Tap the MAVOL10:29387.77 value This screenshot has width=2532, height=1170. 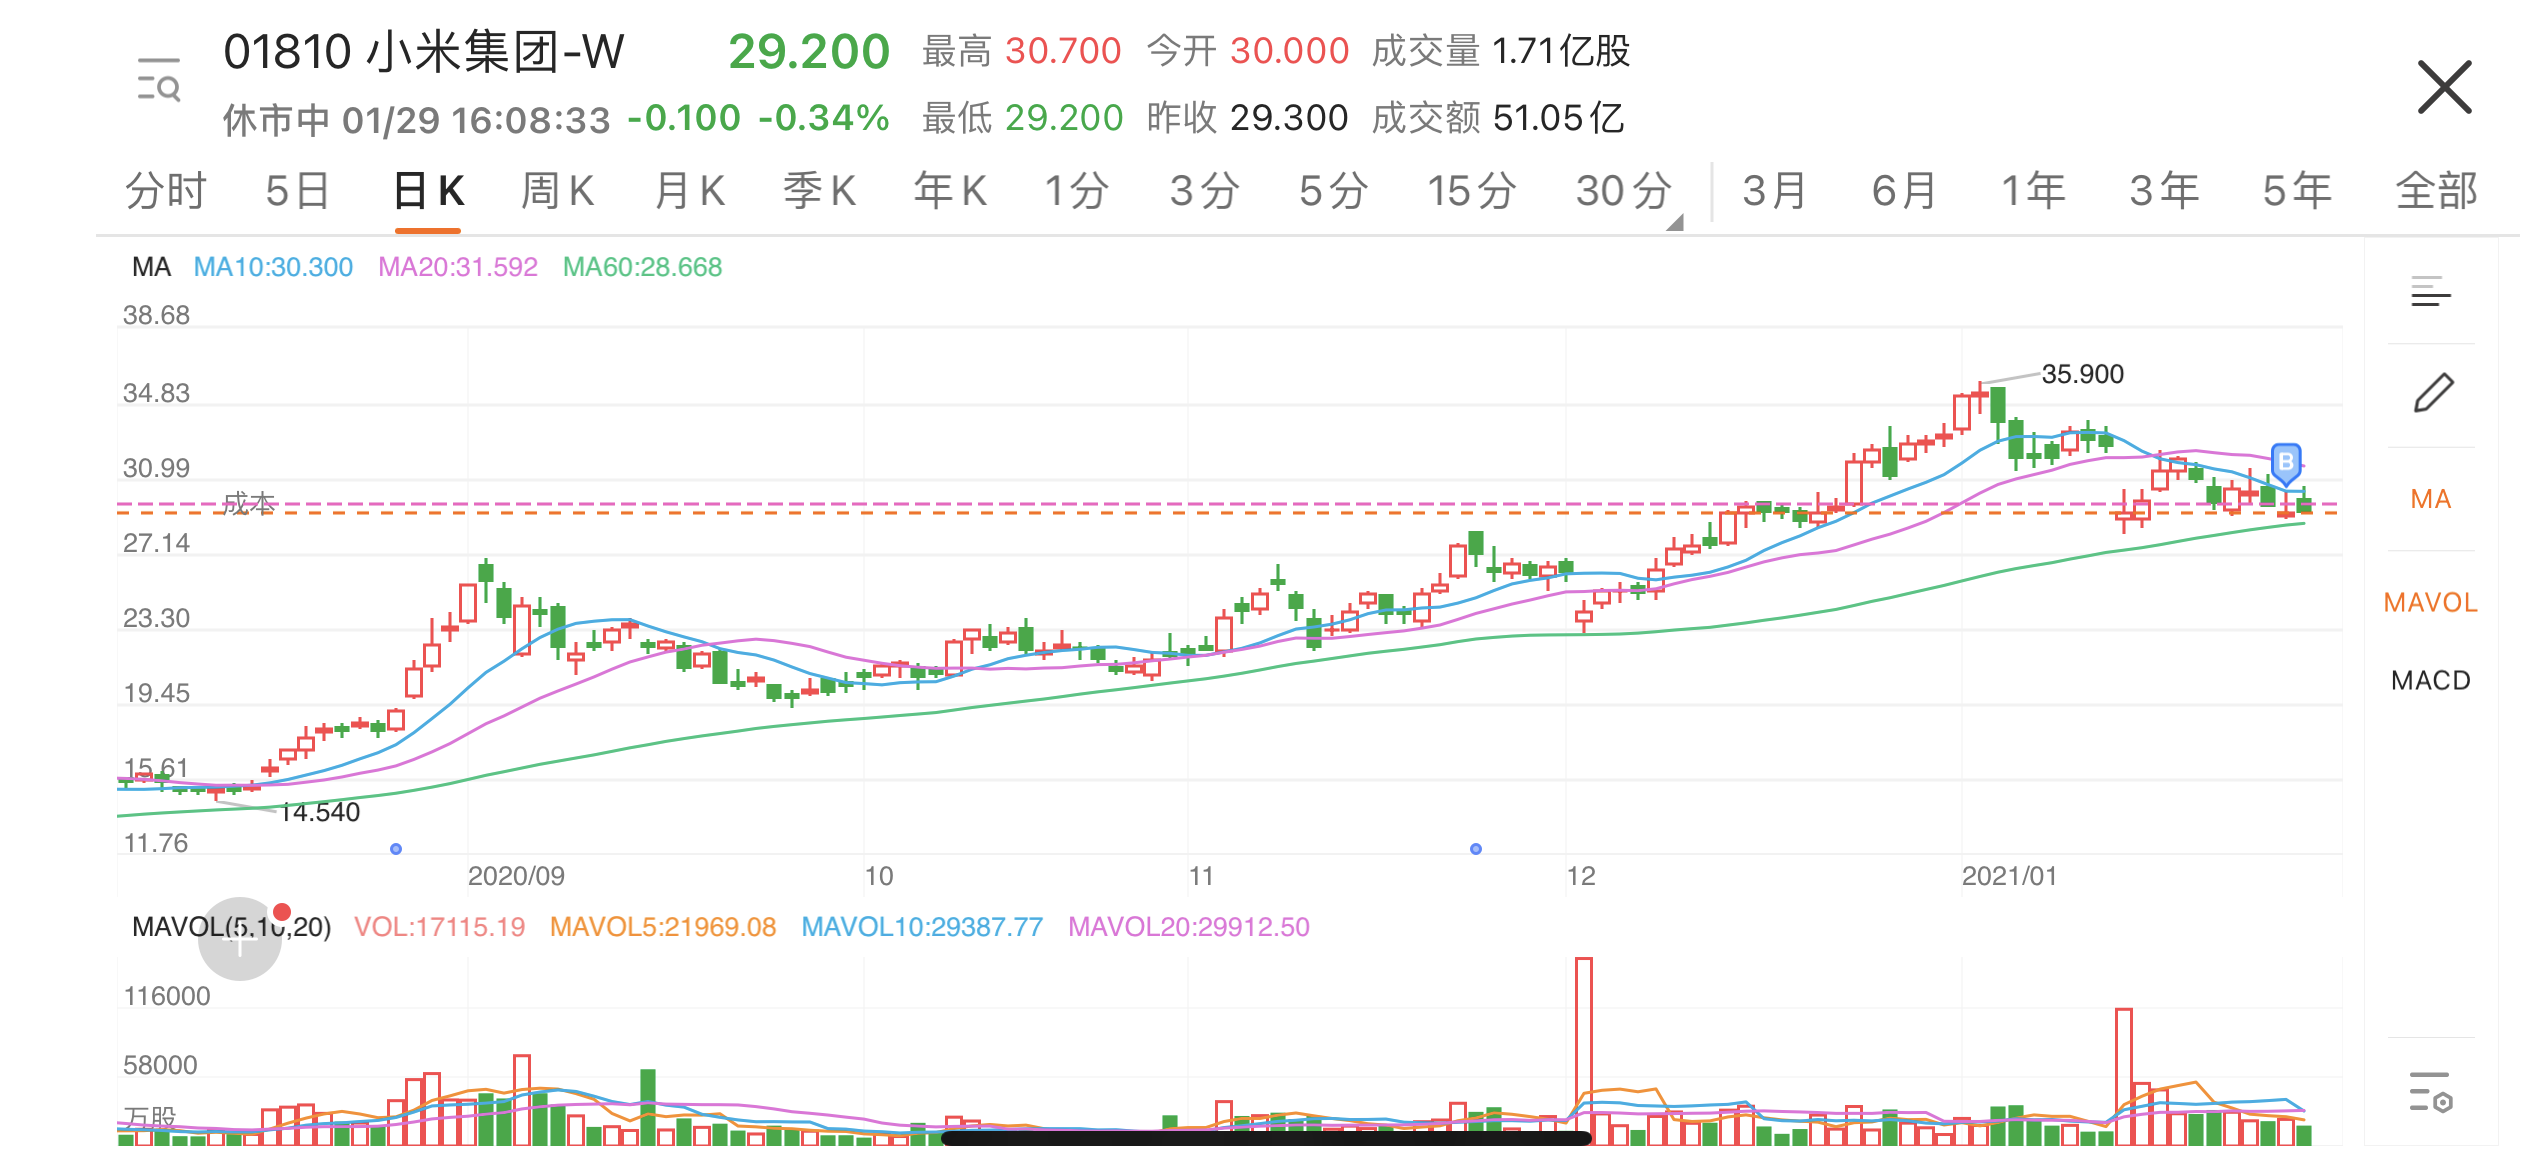click(922, 927)
